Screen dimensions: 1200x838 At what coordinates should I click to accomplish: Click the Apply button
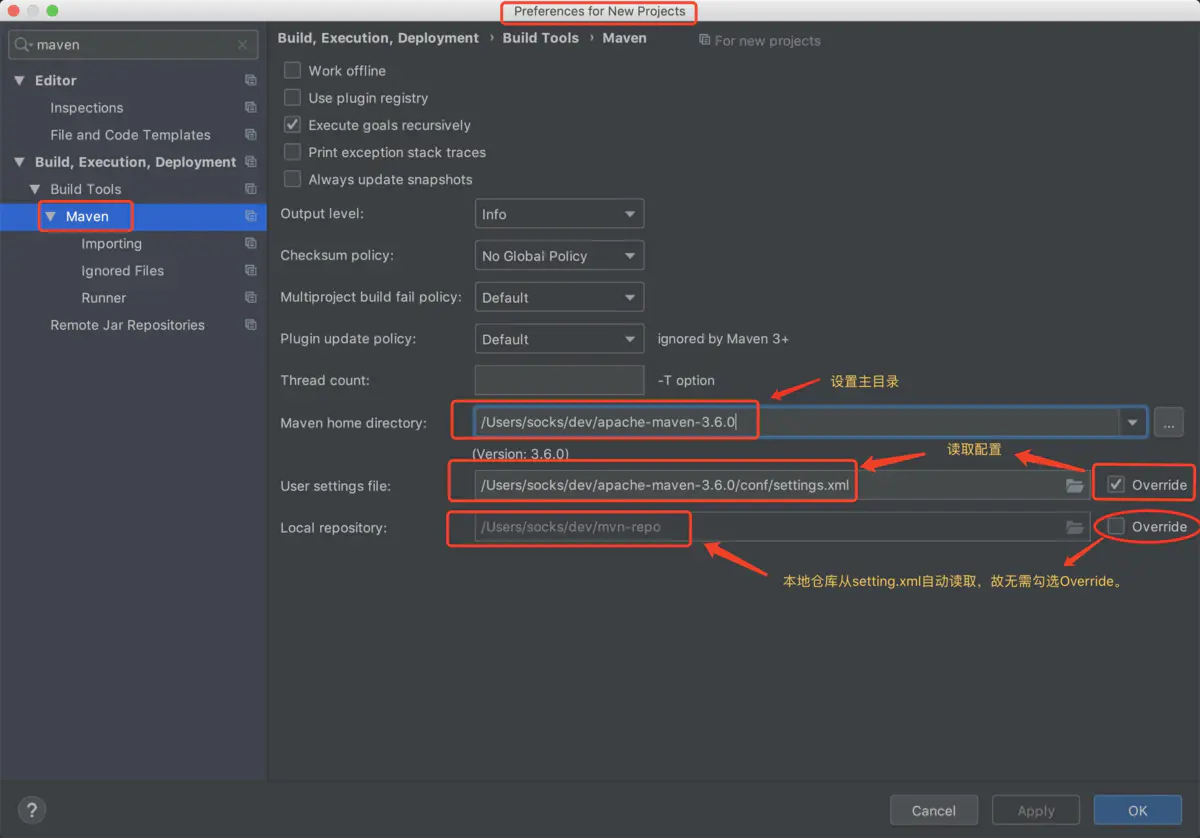pos(1035,810)
